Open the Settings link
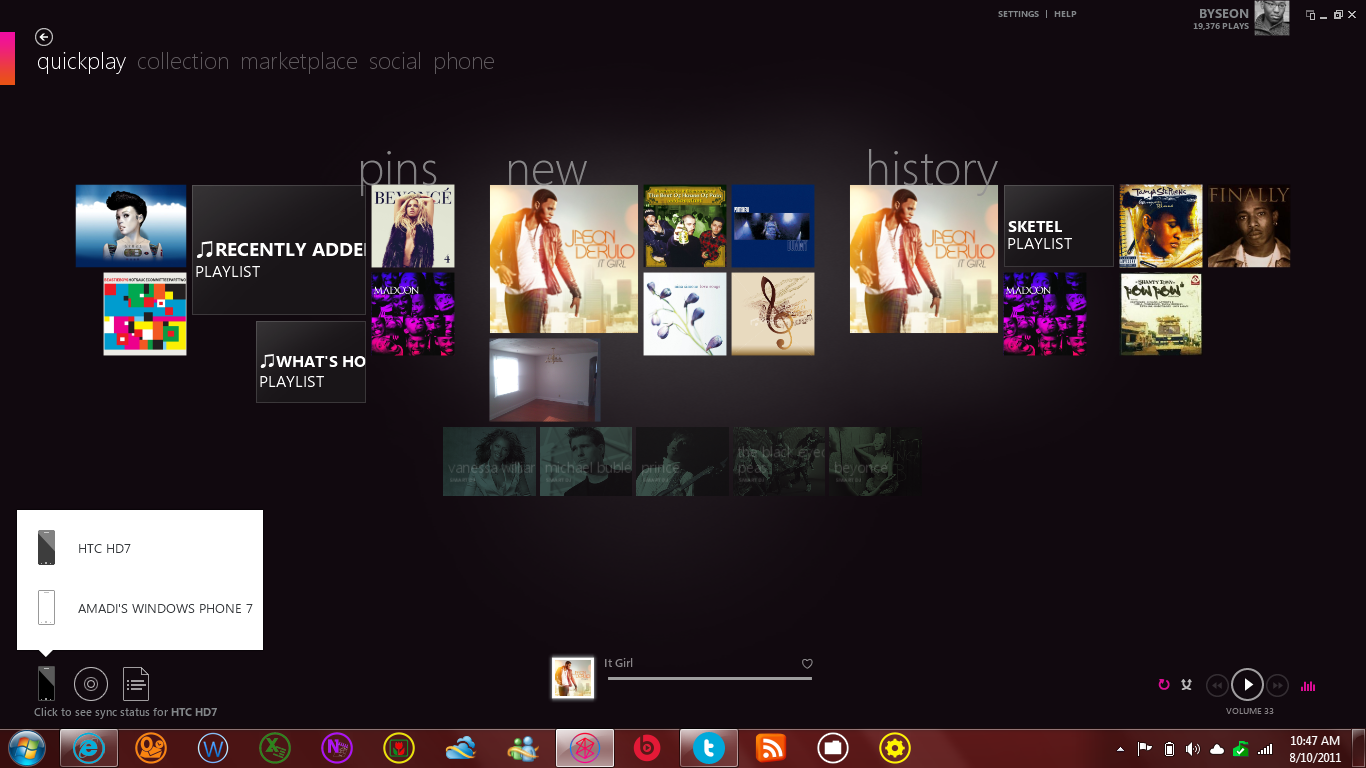The height and width of the screenshot is (768, 1366). (1018, 14)
